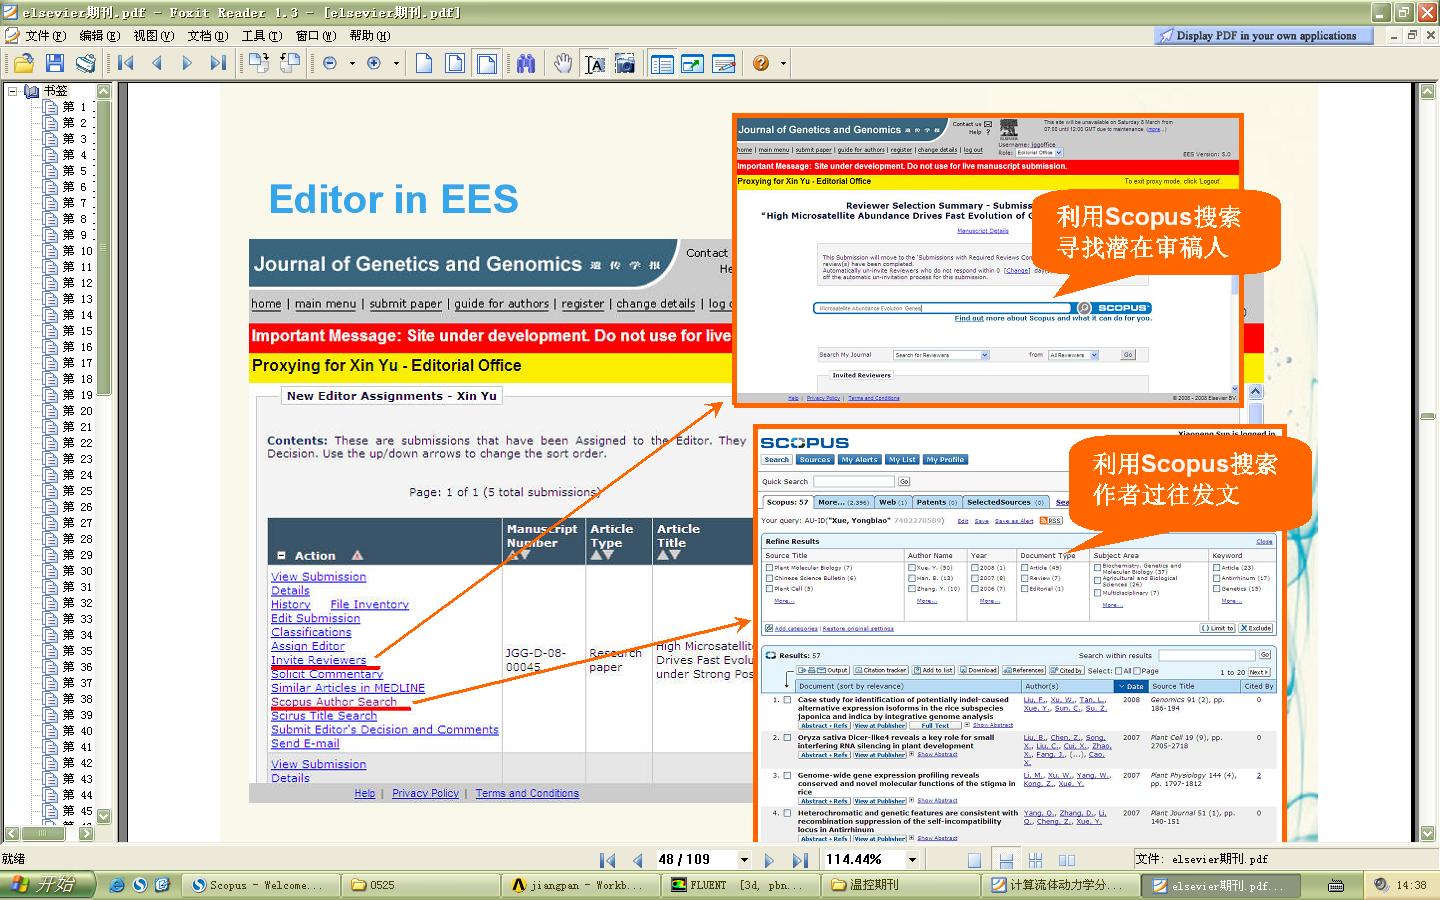
Task: Open zoom-out options dropdown arrow
Action: (x=352, y=63)
